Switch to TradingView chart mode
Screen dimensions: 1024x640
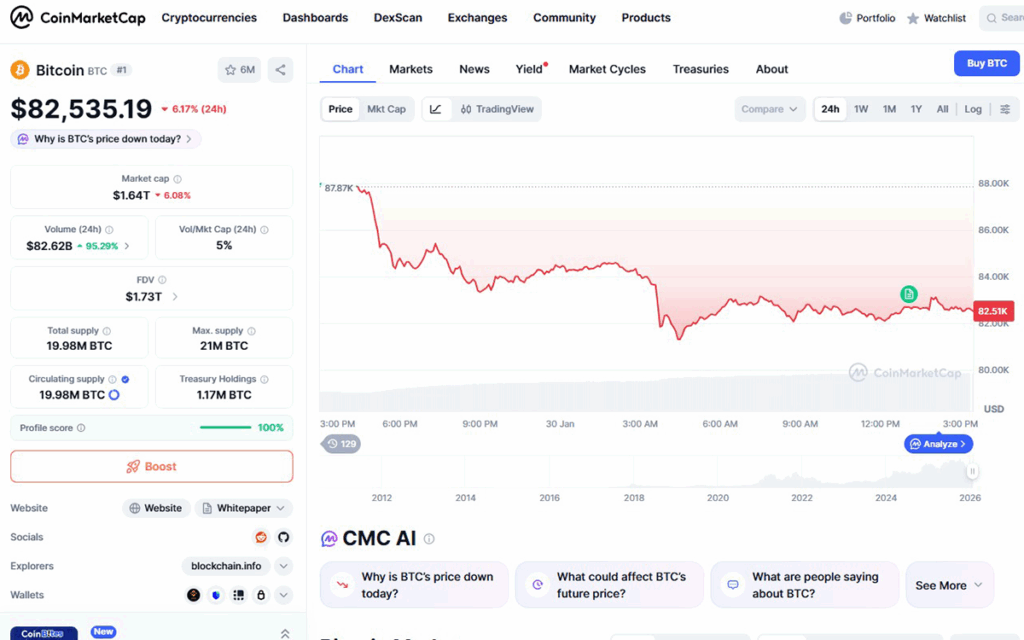(x=497, y=109)
